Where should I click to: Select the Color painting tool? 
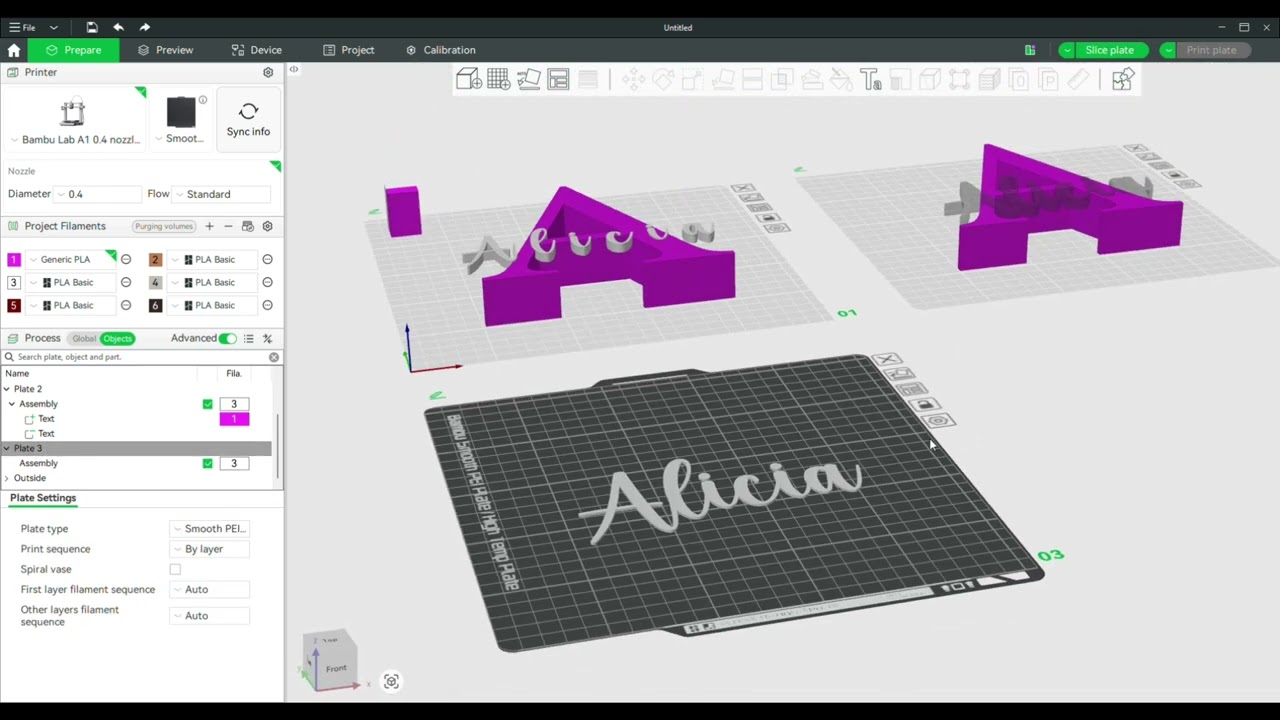(x=841, y=80)
